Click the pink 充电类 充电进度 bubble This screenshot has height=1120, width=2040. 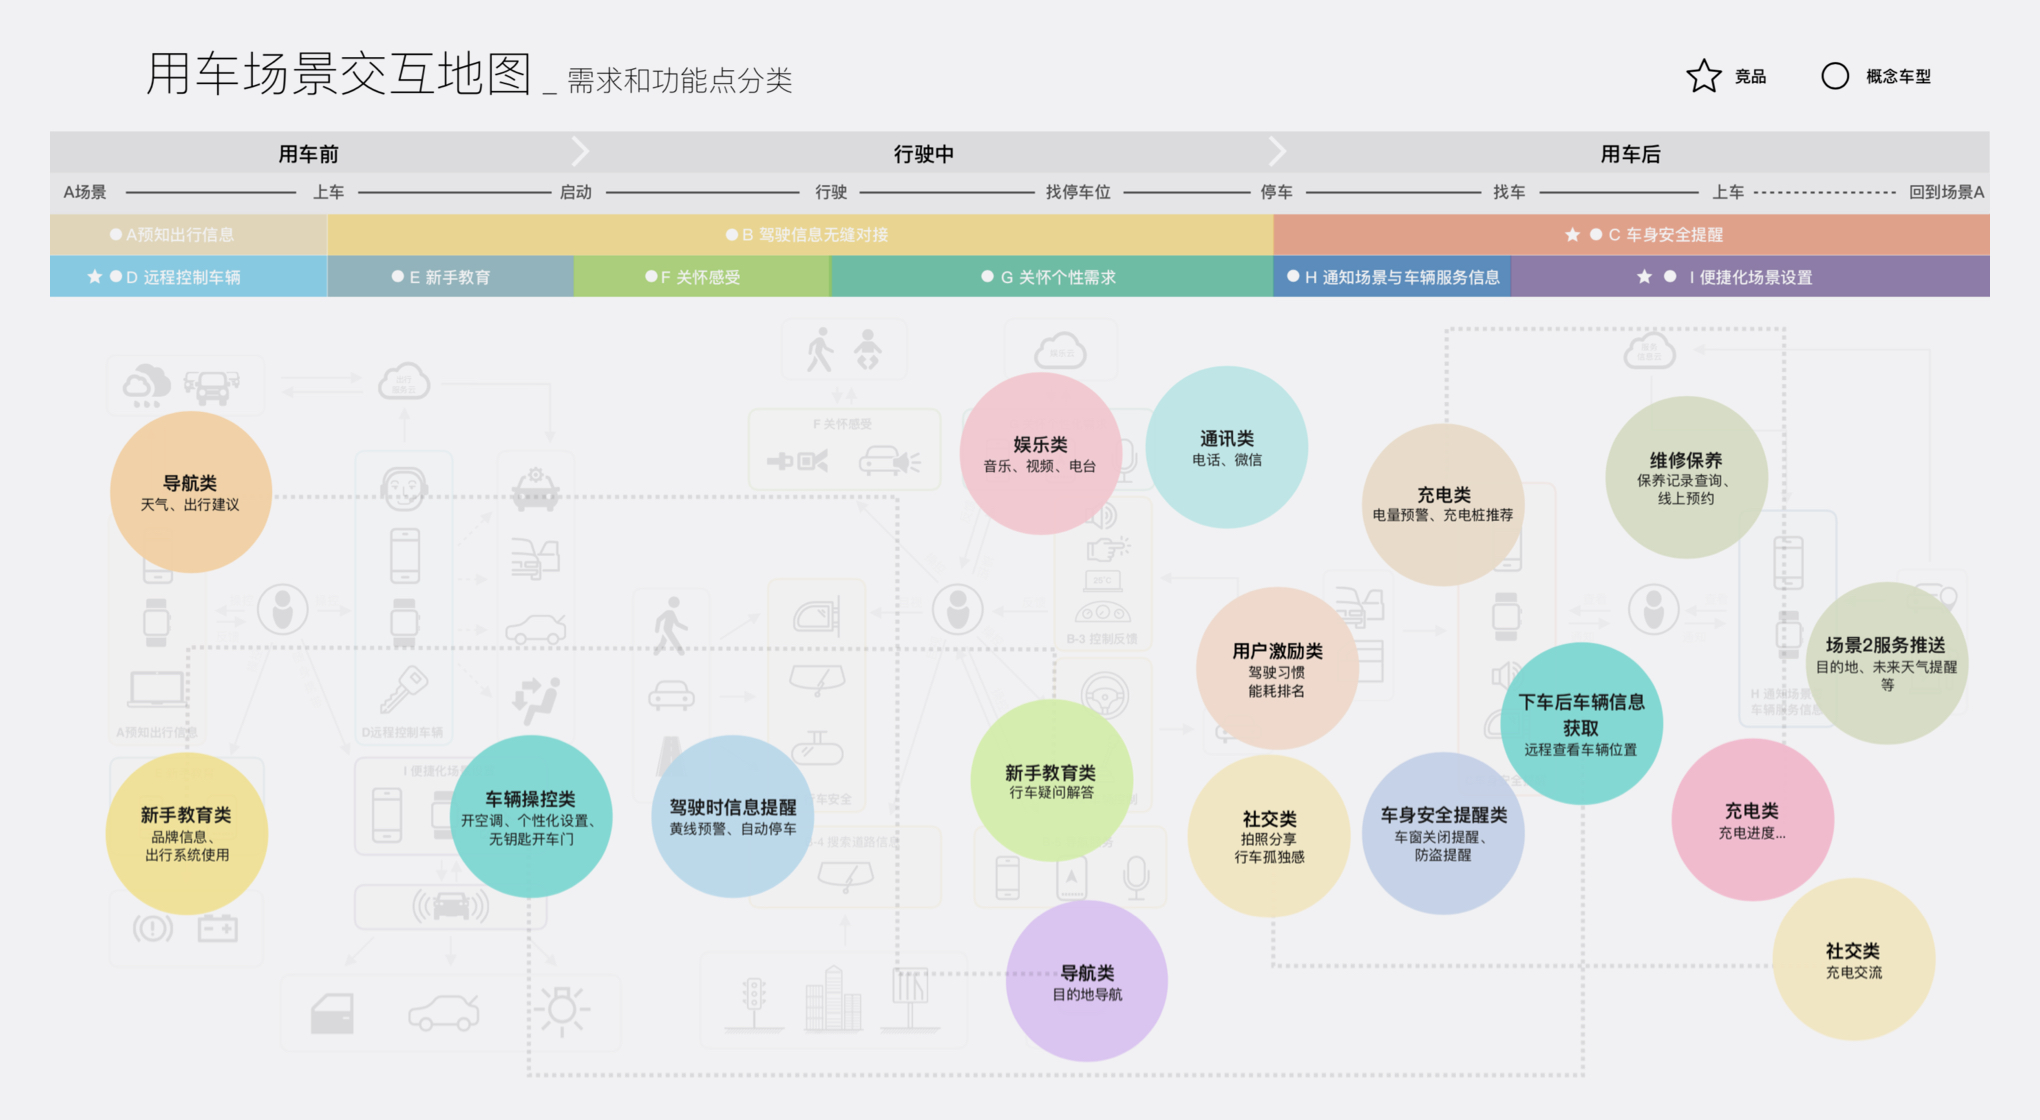[1752, 819]
